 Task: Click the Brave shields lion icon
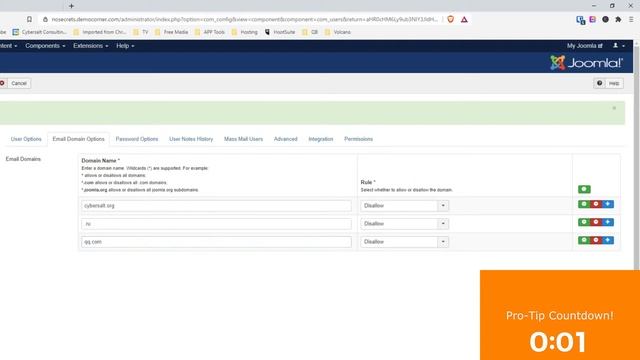(x=451, y=19)
